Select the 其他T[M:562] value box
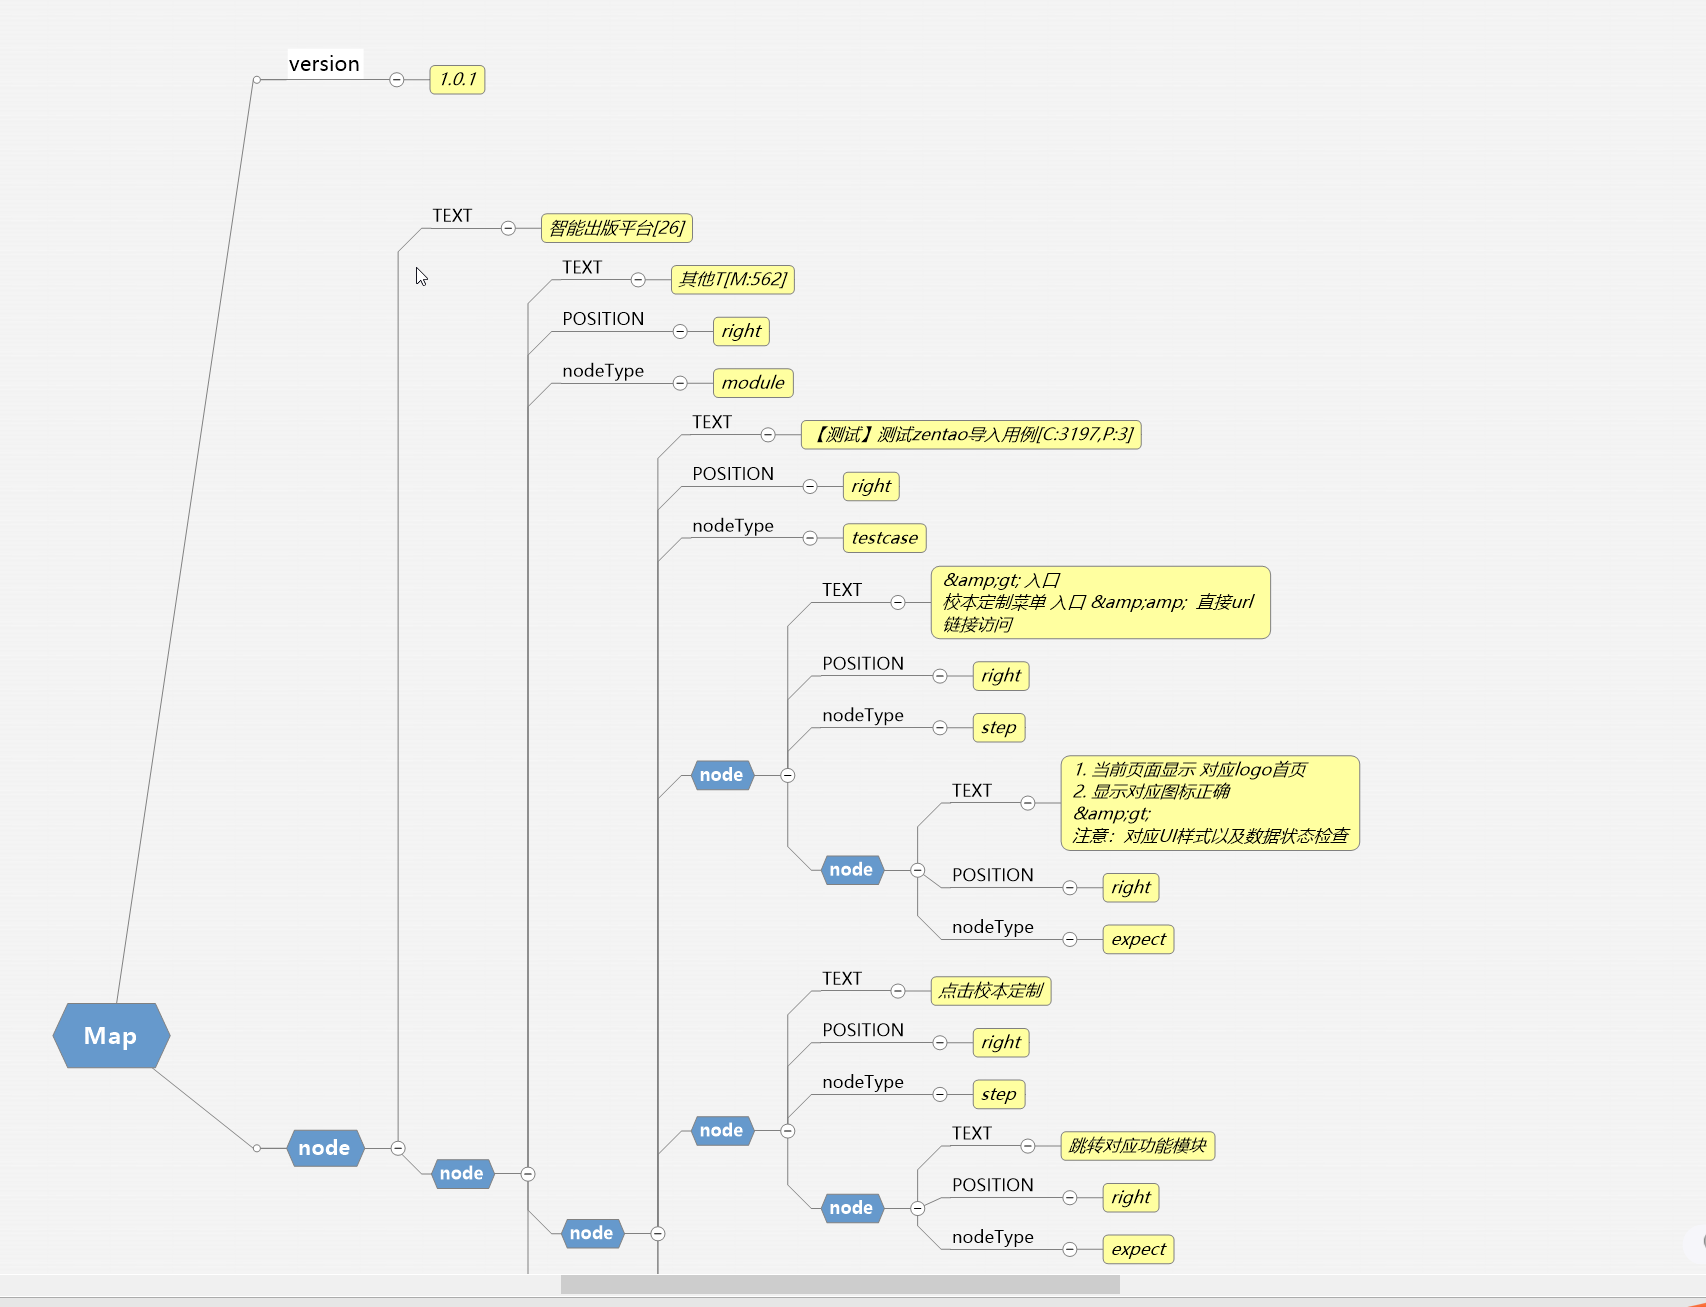Viewport: 1706px width, 1307px height. coord(732,279)
